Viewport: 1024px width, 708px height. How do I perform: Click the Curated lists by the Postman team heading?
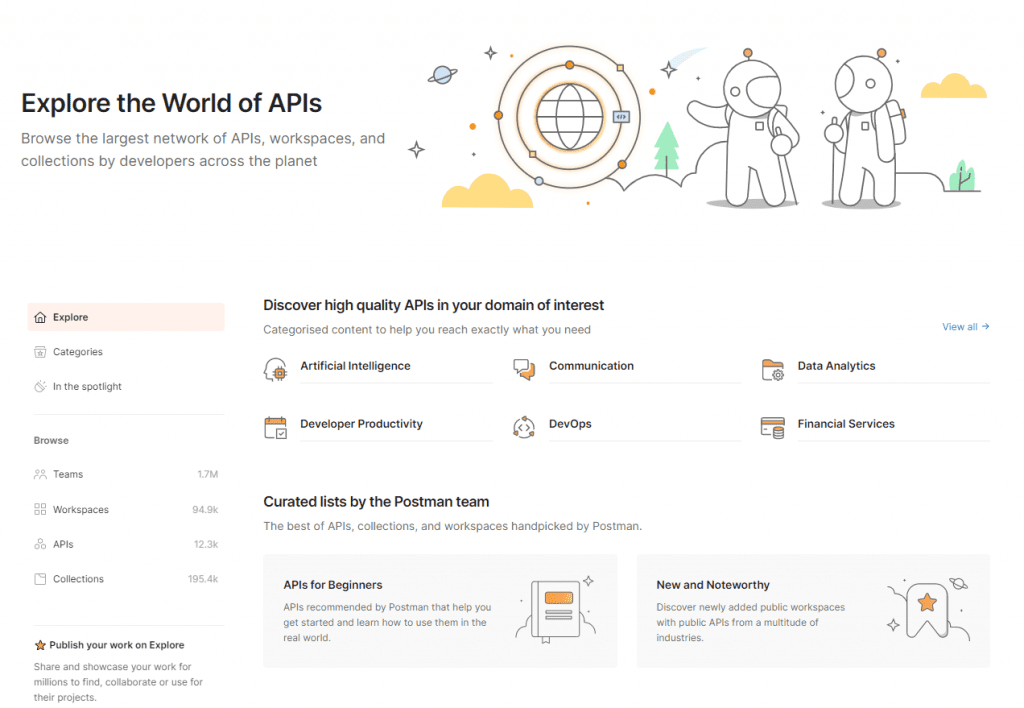(376, 502)
